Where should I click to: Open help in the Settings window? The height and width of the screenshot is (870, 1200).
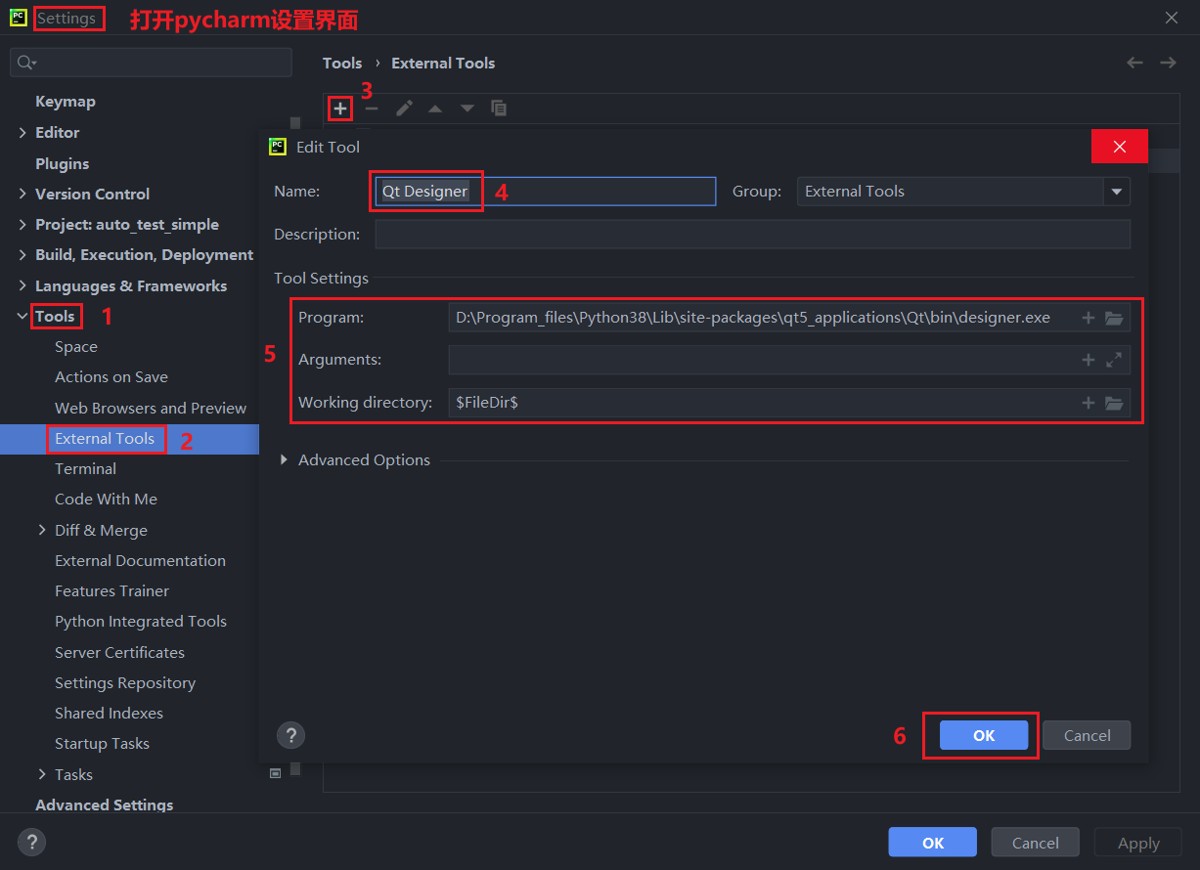coord(31,842)
